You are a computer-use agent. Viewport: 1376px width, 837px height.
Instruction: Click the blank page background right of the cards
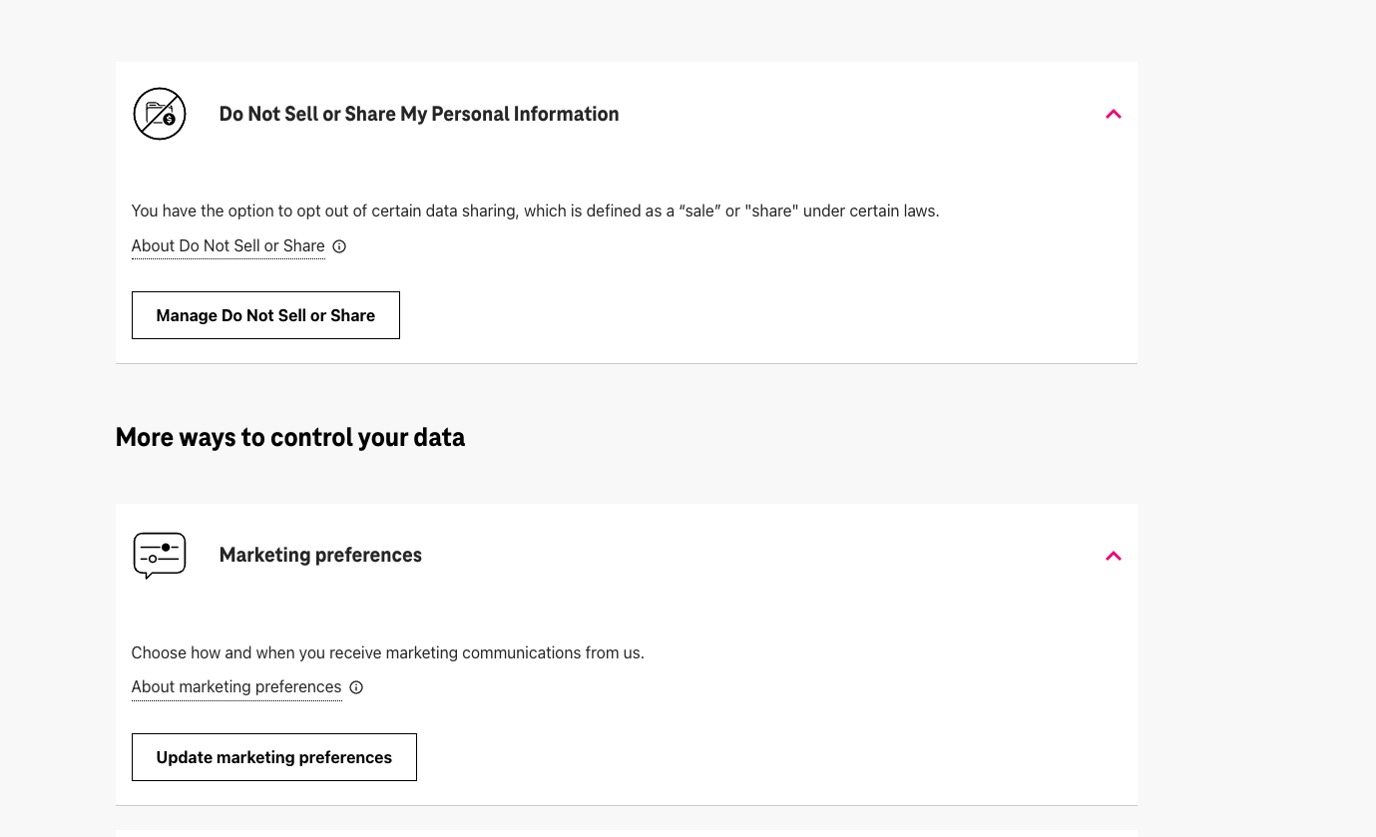click(x=1256, y=420)
